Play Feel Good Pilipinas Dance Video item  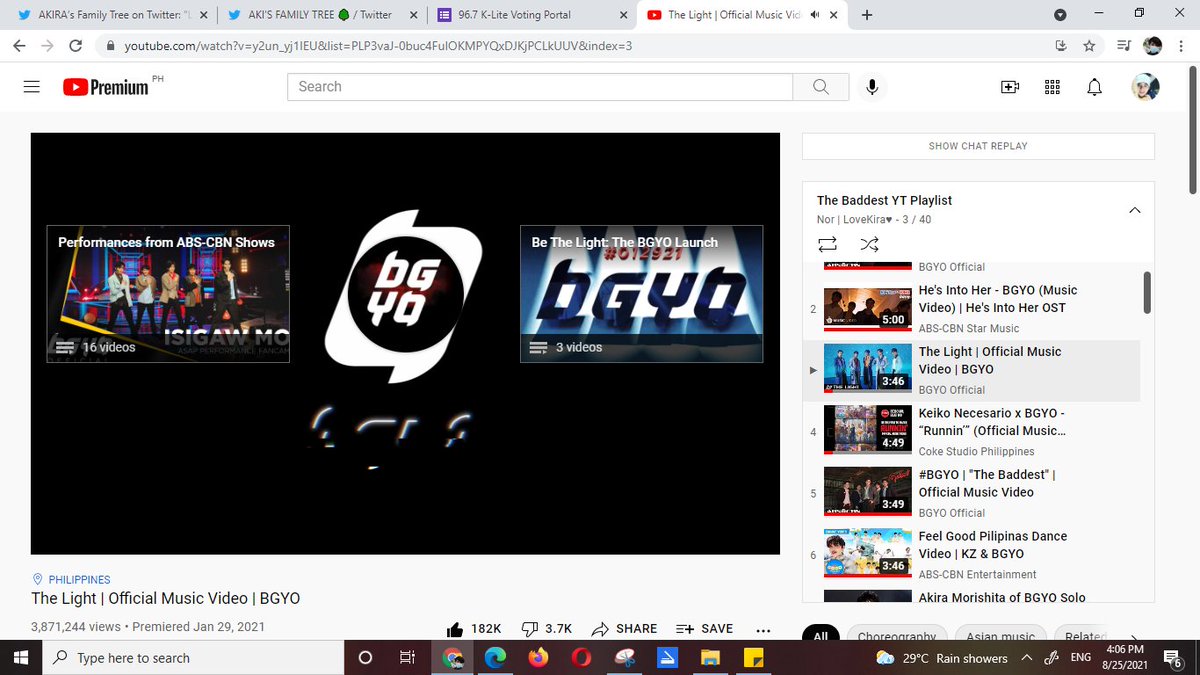coord(973,555)
